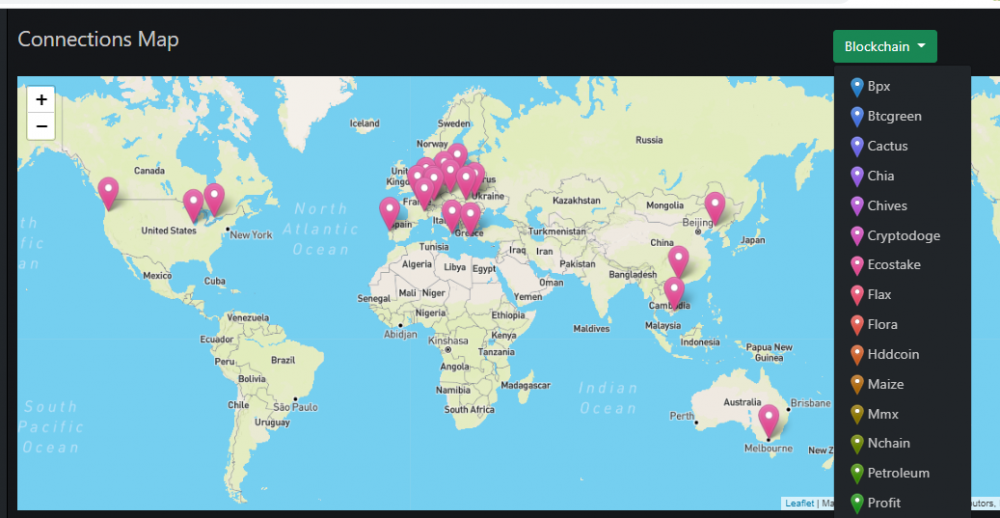This screenshot has width=1000, height=518.
Task: Pick Profit from the blockchain menu
Action: coord(902,503)
